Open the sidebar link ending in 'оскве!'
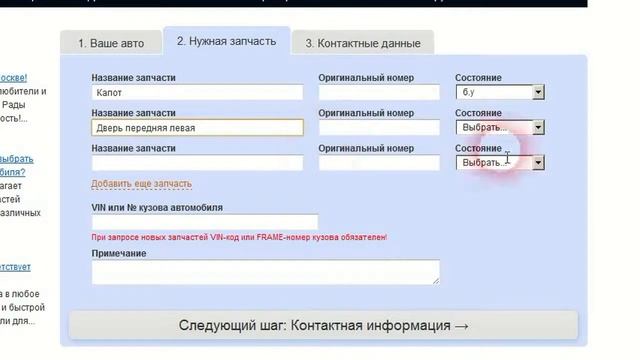Screen dimensions: 640x360 click(x=13, y=78)
